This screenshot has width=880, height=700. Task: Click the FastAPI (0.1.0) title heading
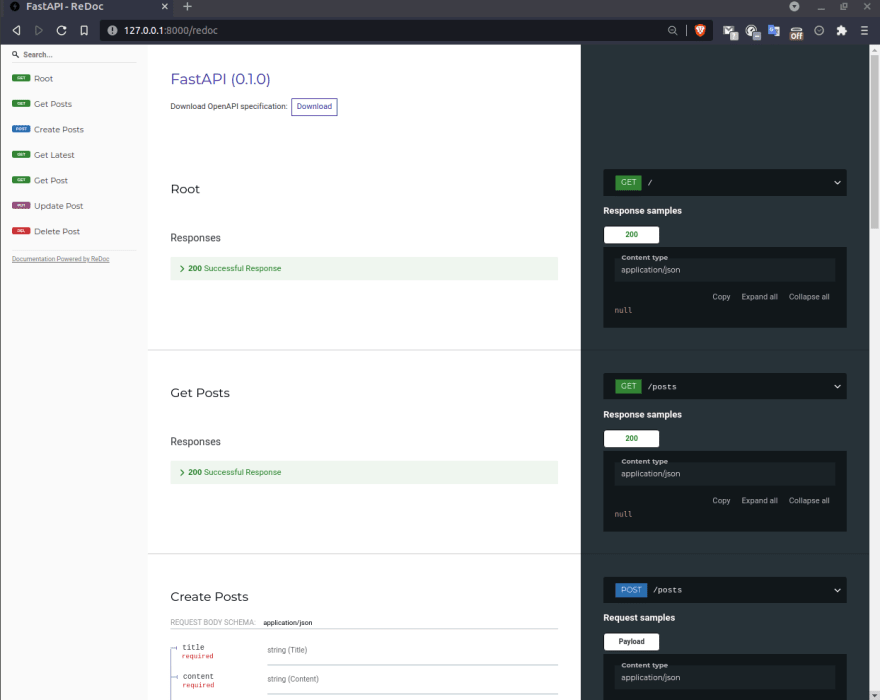[x=221, y=79]
